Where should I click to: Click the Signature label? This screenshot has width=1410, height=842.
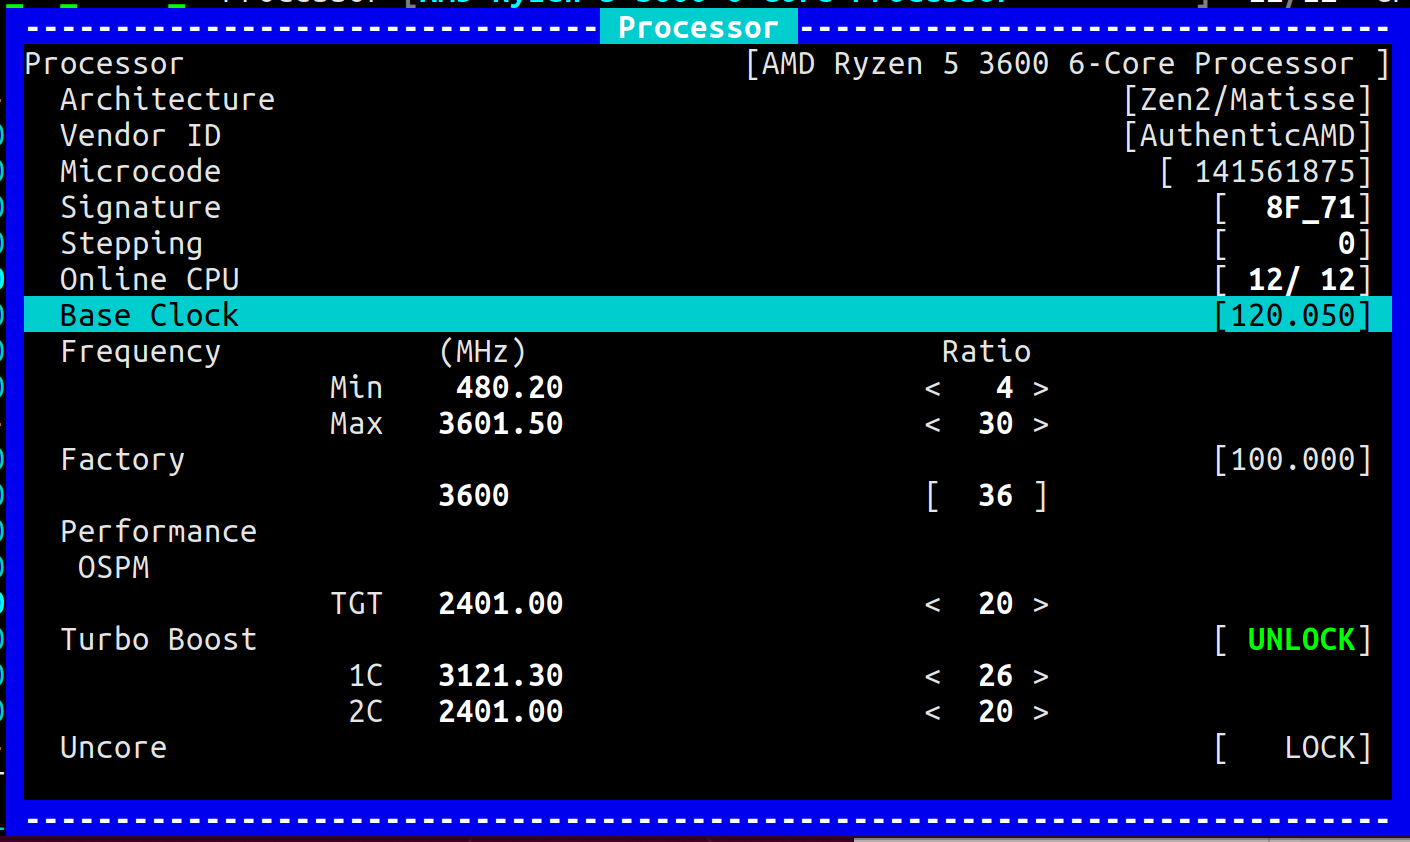(x=140, y=207)
